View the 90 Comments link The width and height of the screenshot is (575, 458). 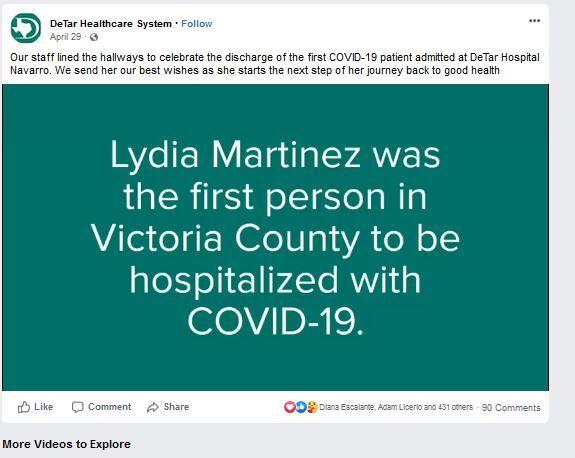tap(511, 408)
